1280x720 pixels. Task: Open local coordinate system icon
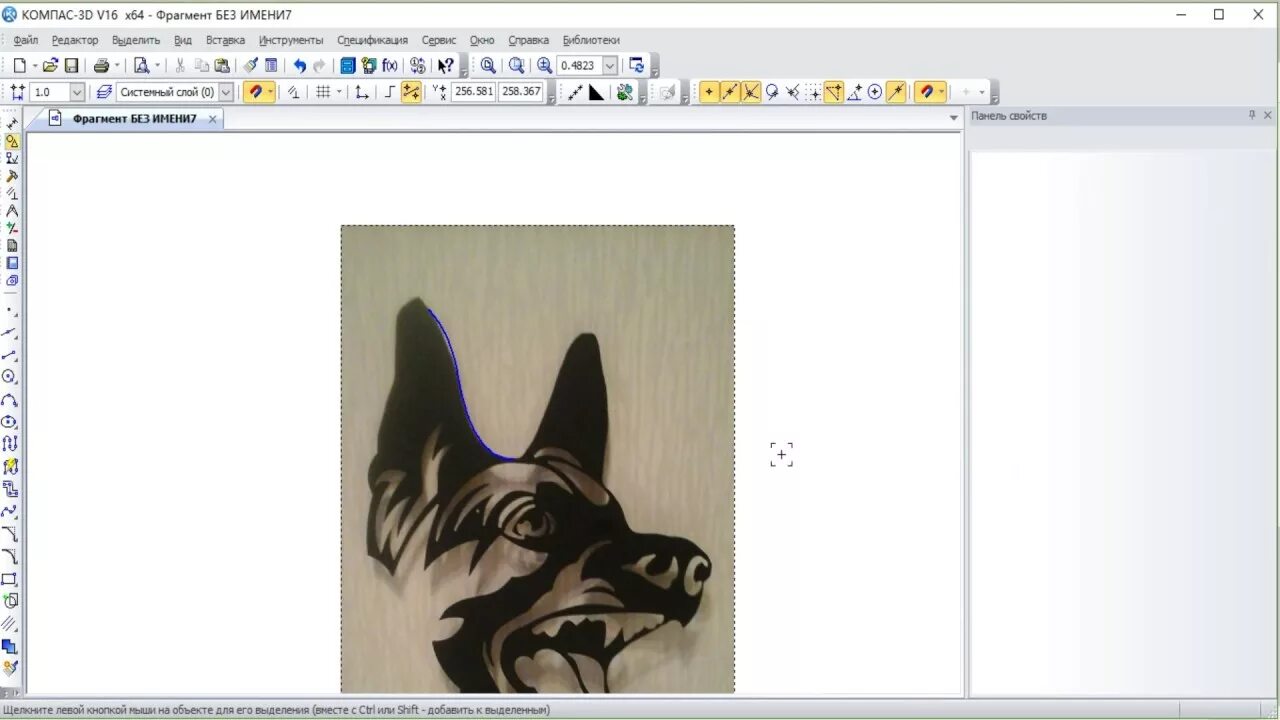(x=361, y=92)
